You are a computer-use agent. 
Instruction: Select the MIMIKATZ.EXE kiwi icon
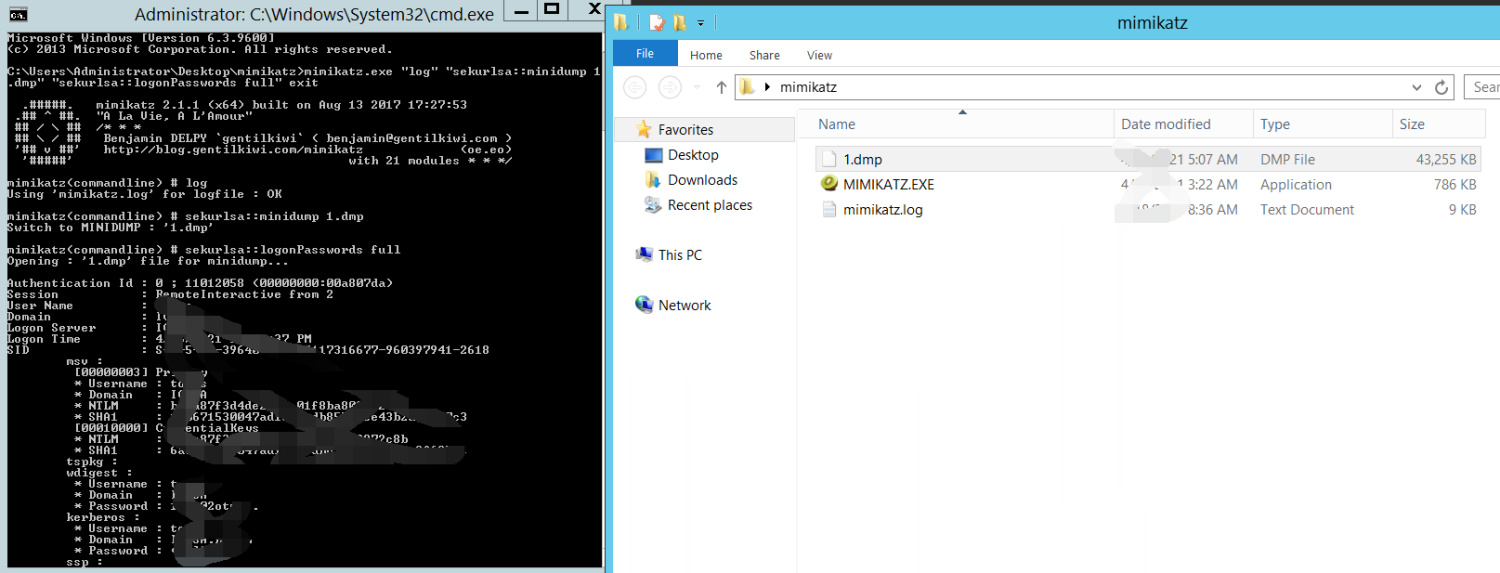pos(828,184)
